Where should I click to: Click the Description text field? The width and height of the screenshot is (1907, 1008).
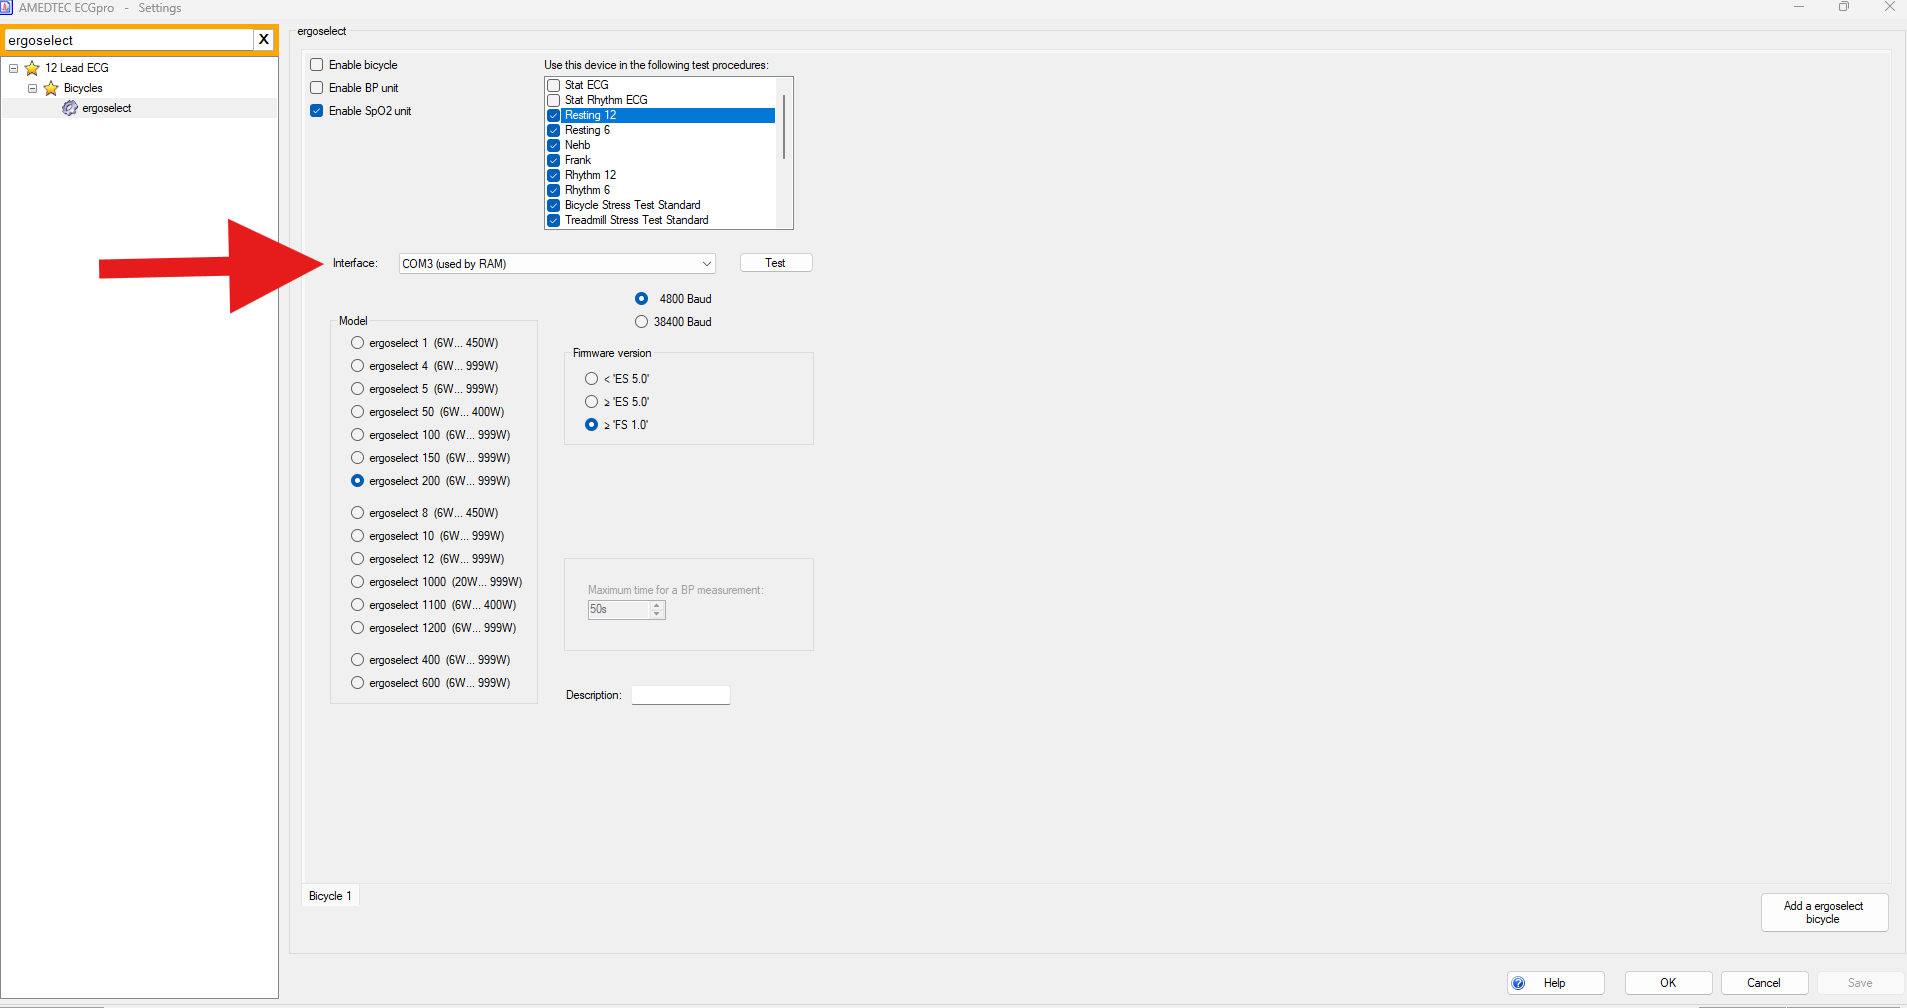click(681, 695)
